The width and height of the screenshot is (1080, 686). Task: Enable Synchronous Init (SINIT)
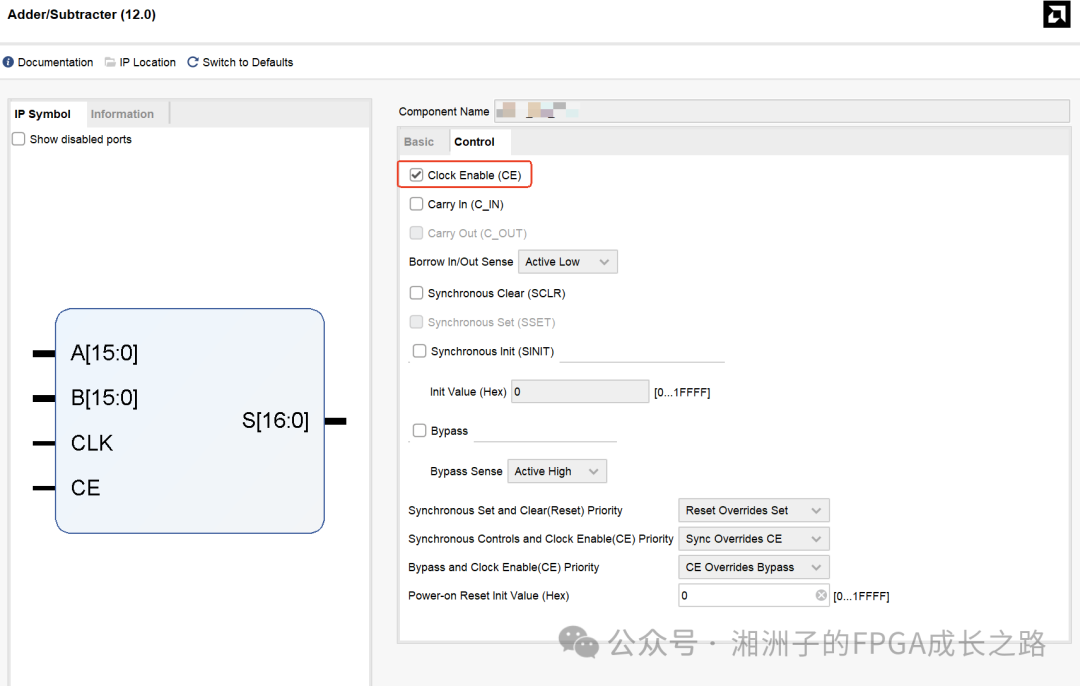point(419,351)
